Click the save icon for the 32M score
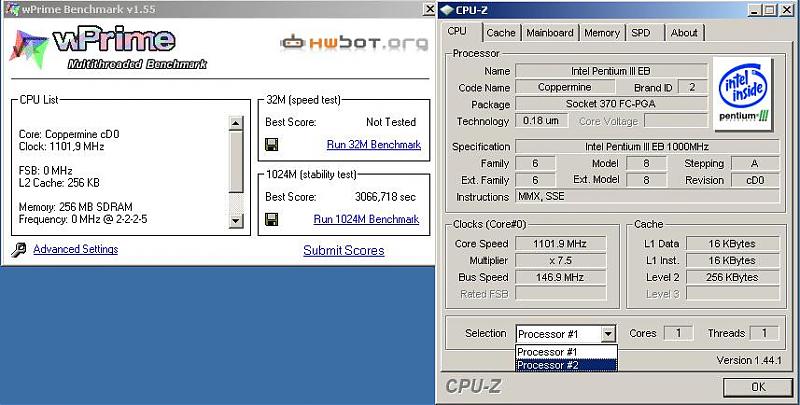 click(272, 144)
